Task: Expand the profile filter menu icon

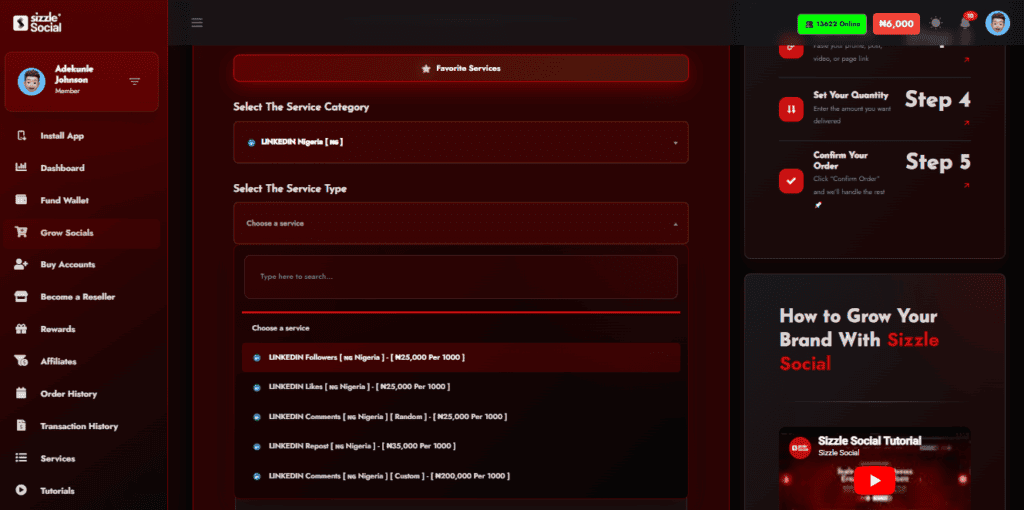Action: (135, 82)
